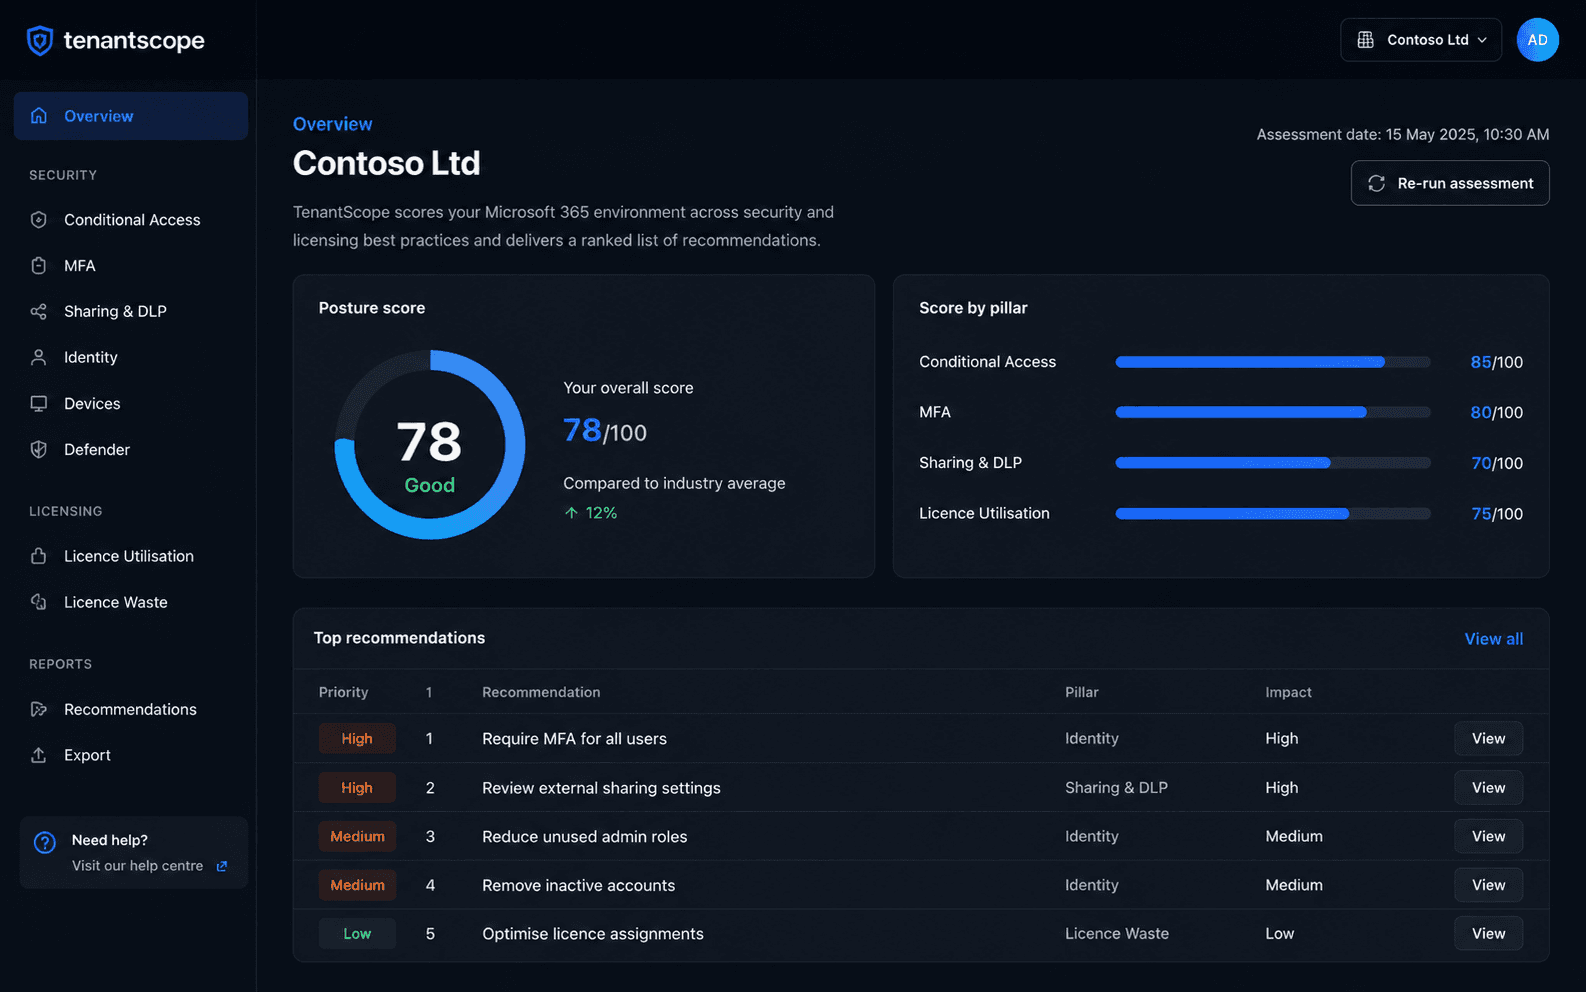Click the Sharing & DLP share icon

39,312
